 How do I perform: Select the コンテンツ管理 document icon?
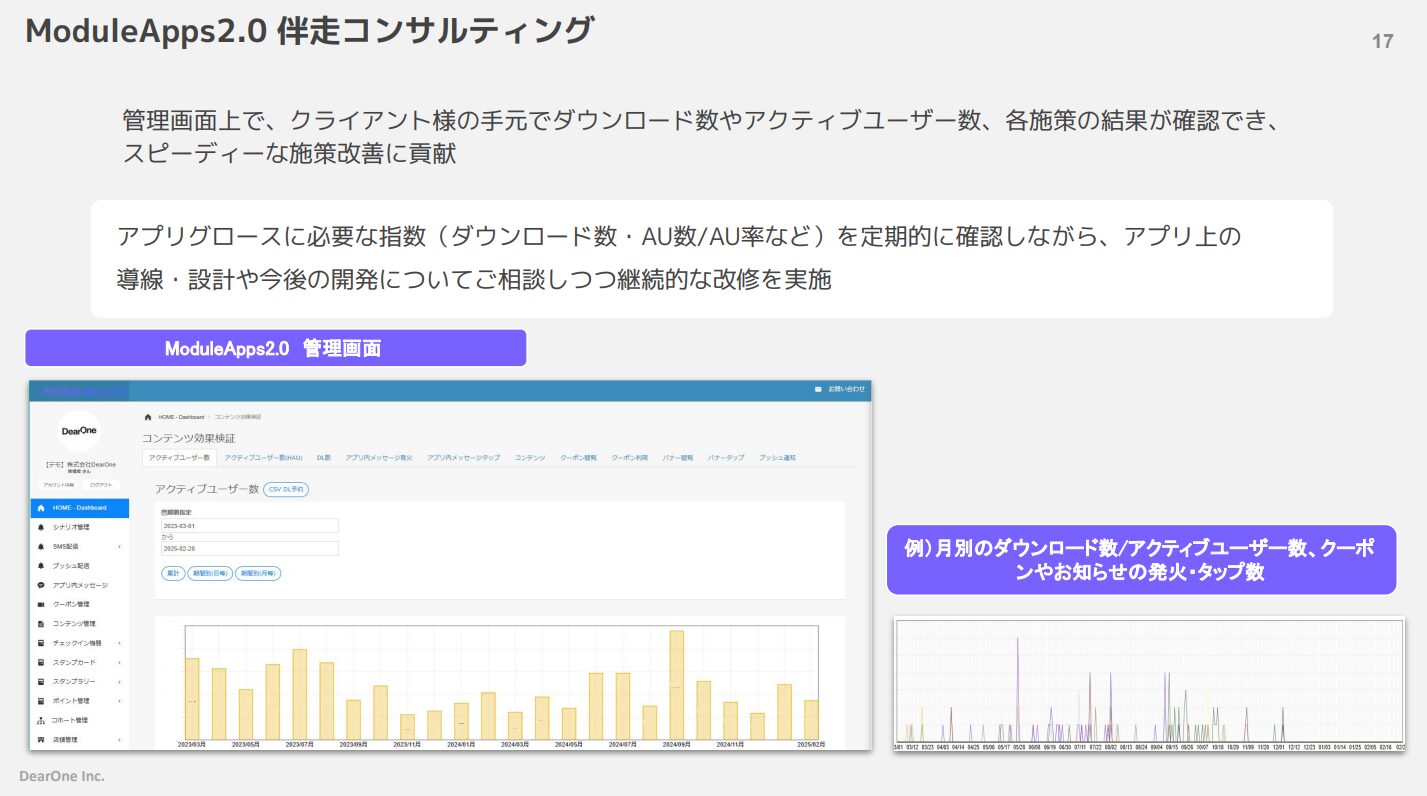[41, 622]
